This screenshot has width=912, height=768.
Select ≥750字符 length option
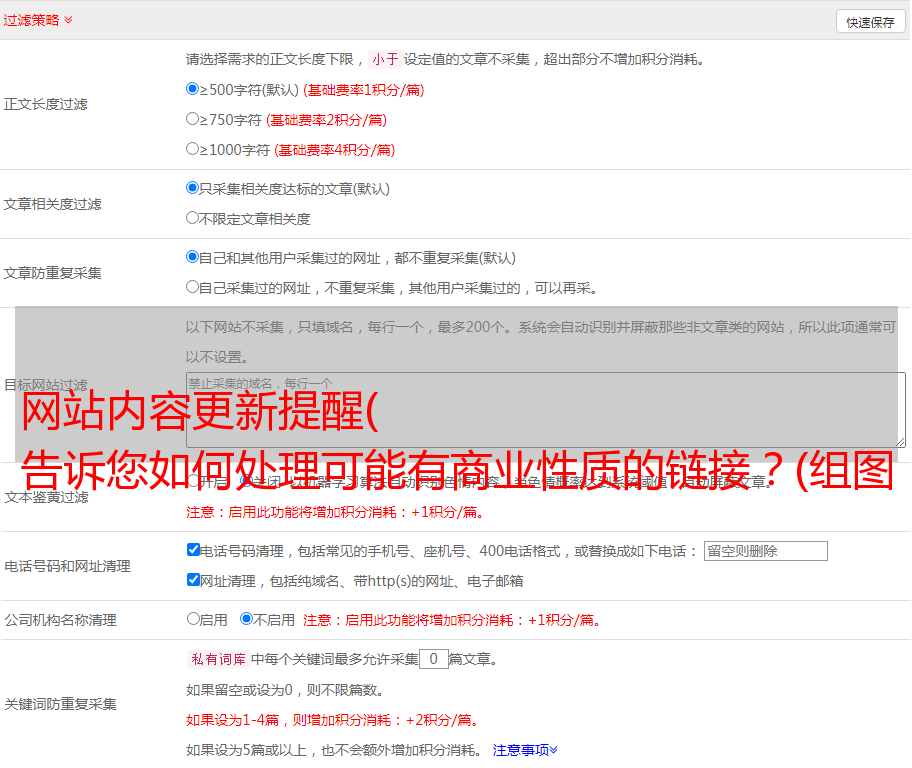(192, 119)
